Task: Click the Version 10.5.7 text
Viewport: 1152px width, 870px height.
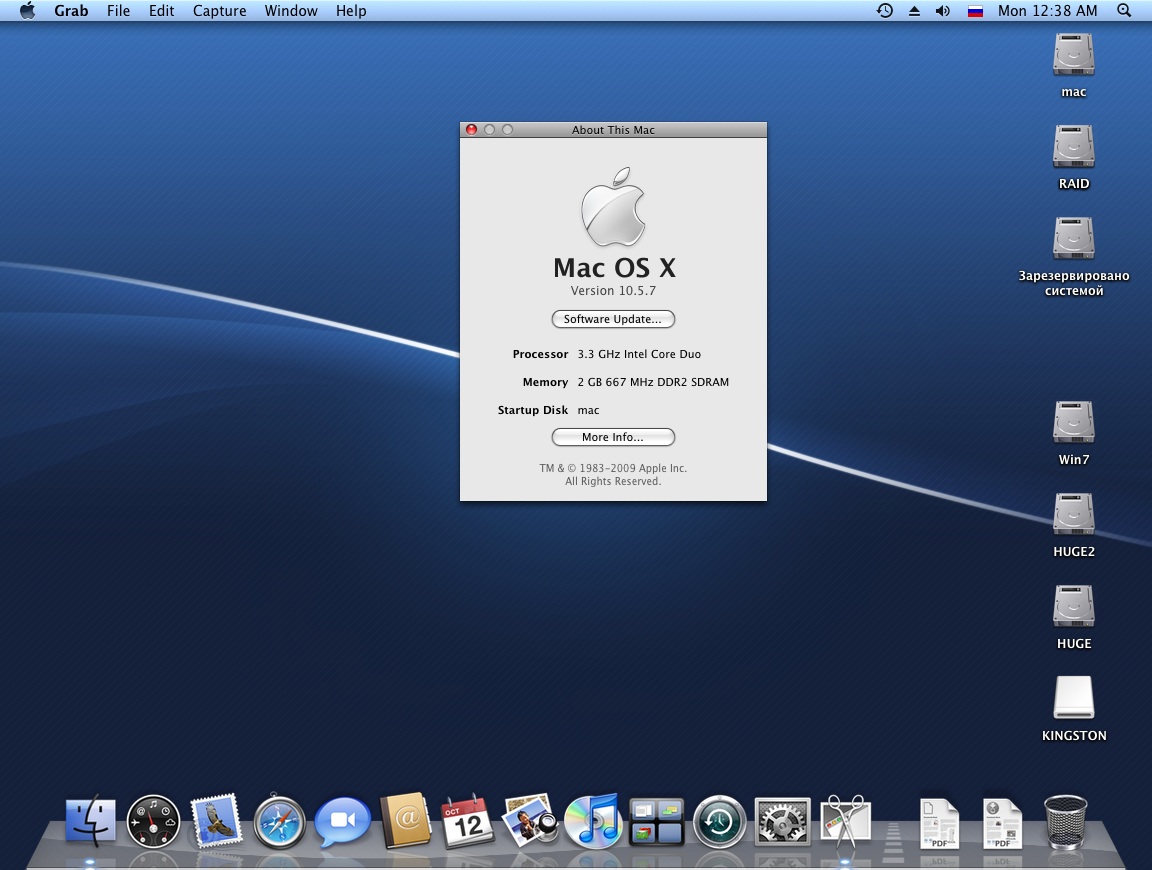Action: tap(613, 291)
